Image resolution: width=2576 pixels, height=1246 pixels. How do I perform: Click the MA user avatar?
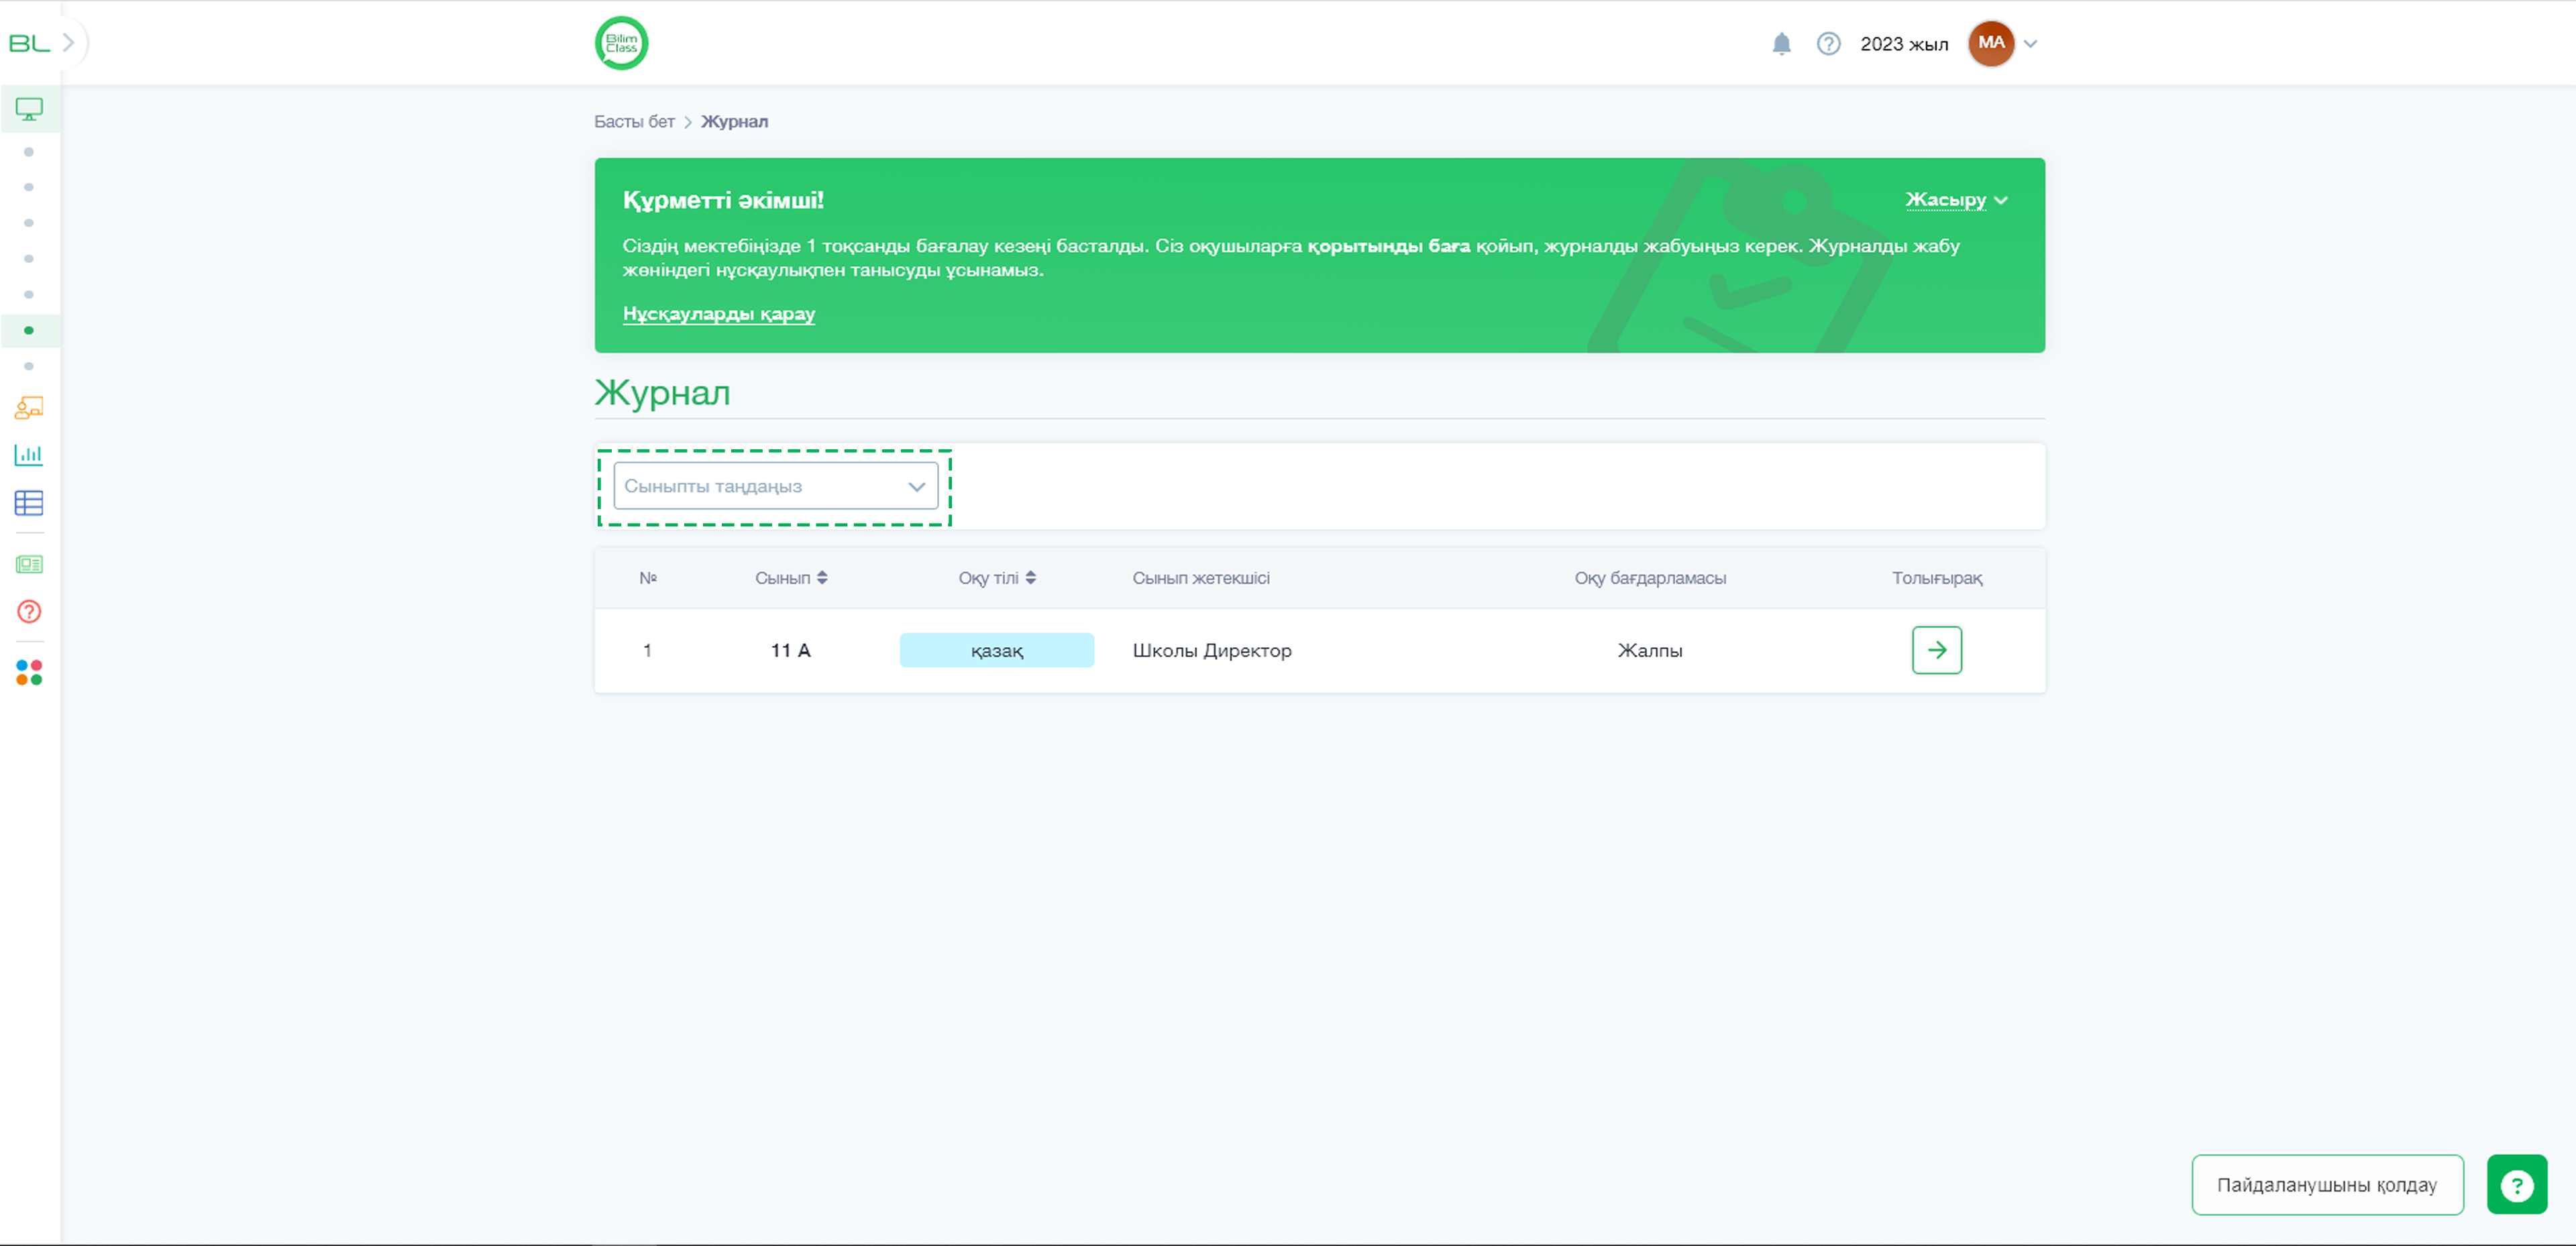click(1991, 43)
